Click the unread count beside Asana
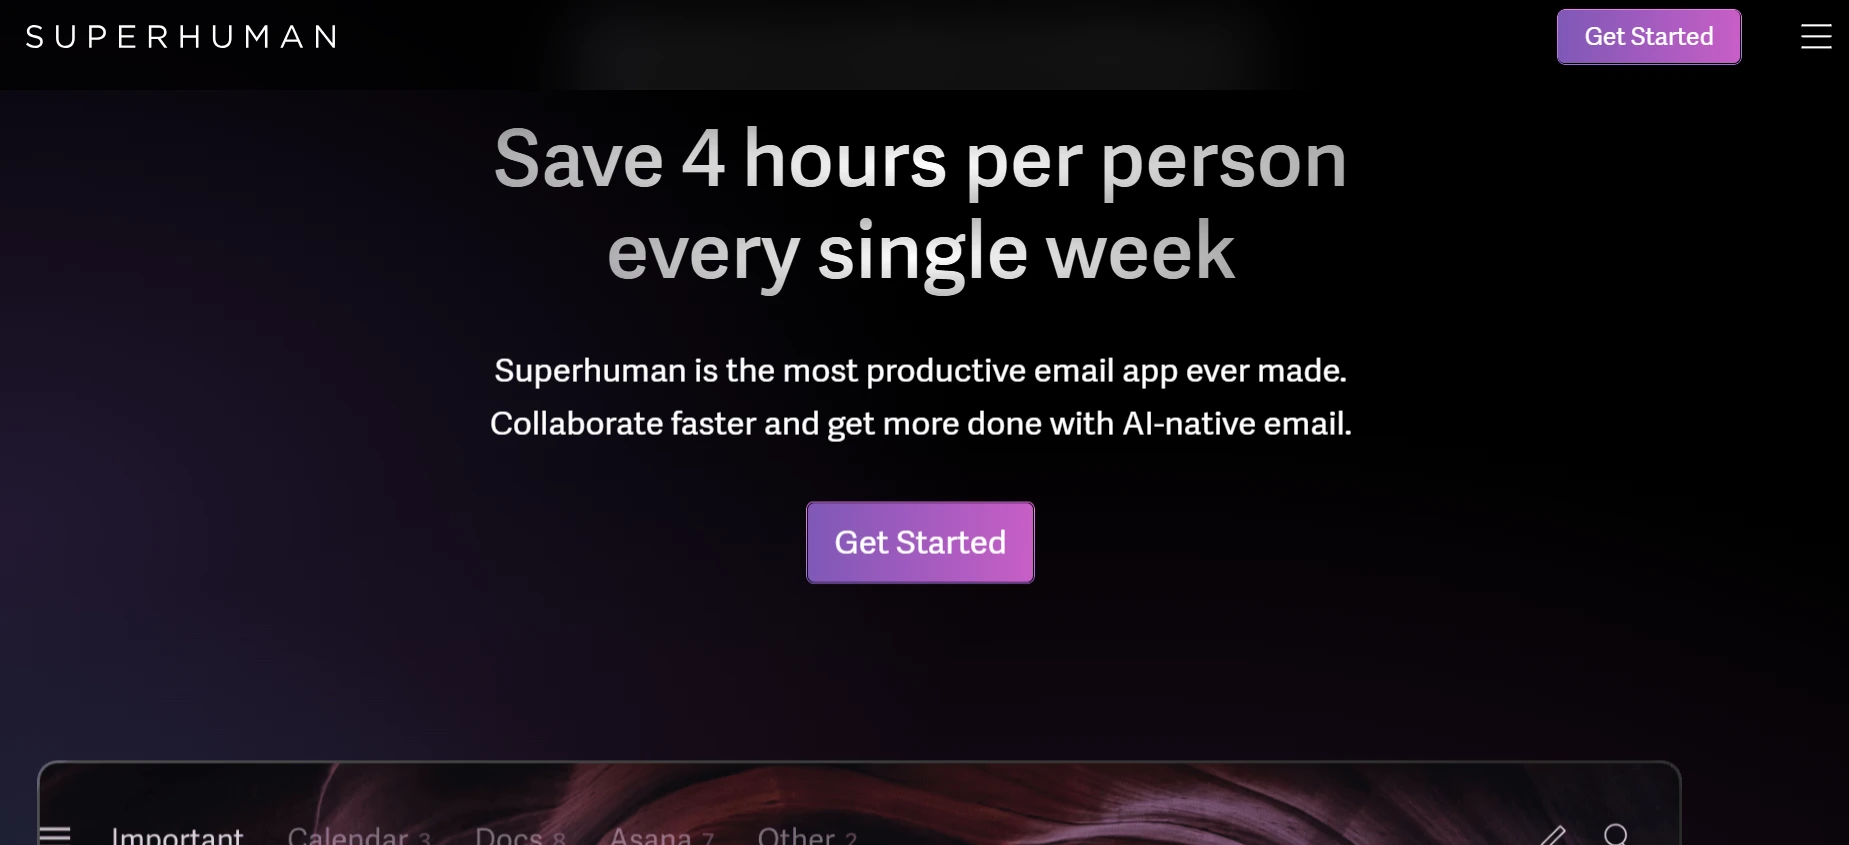 (708, 839)
